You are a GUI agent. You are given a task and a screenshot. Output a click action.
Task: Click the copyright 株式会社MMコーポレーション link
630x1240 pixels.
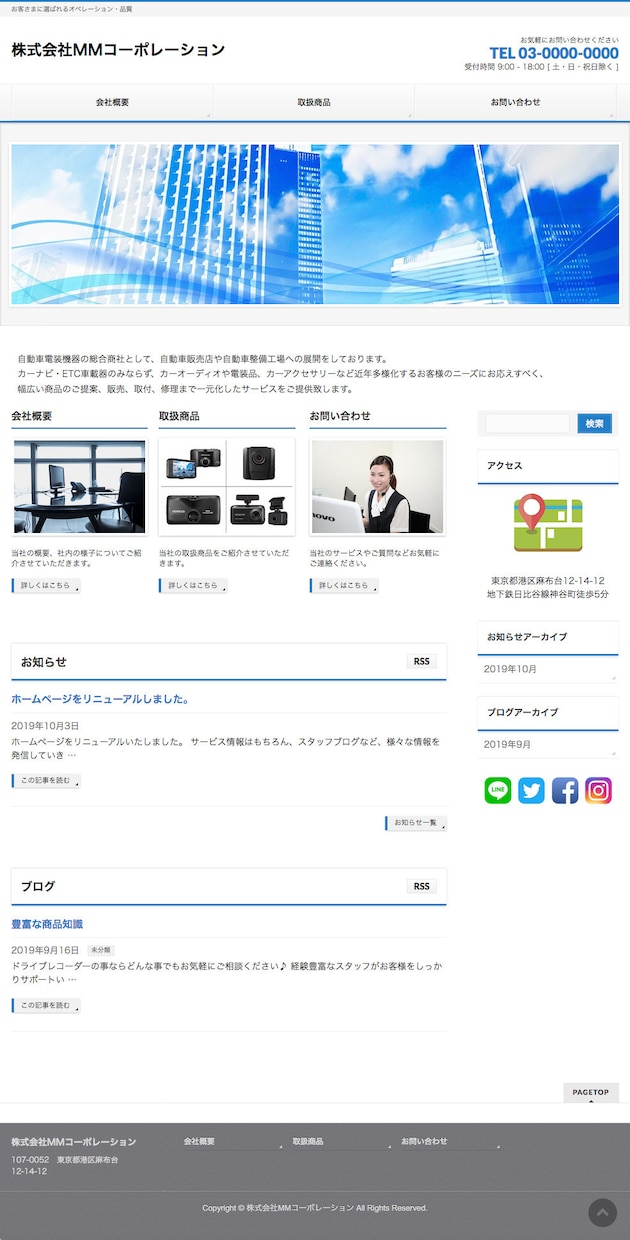[300, 1208]
